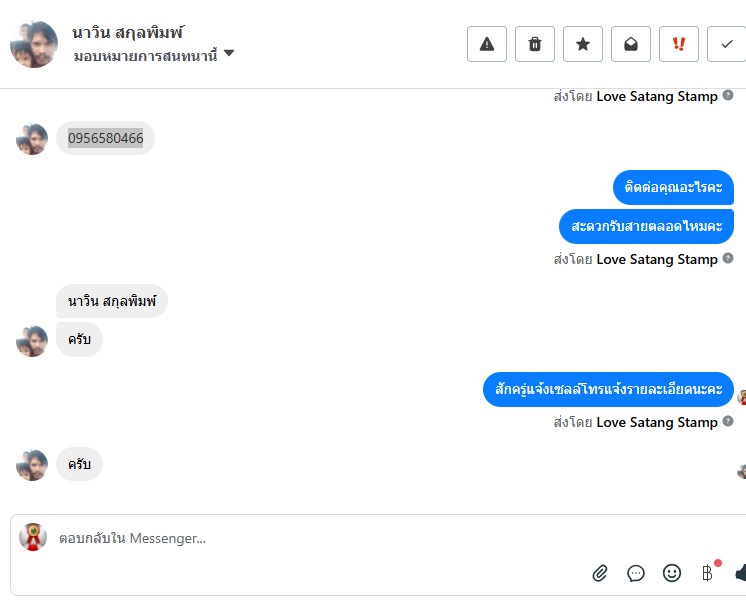Click the page avatar beside reply box
This screenshot has width=746, height=602.
[x=33, y=537]
